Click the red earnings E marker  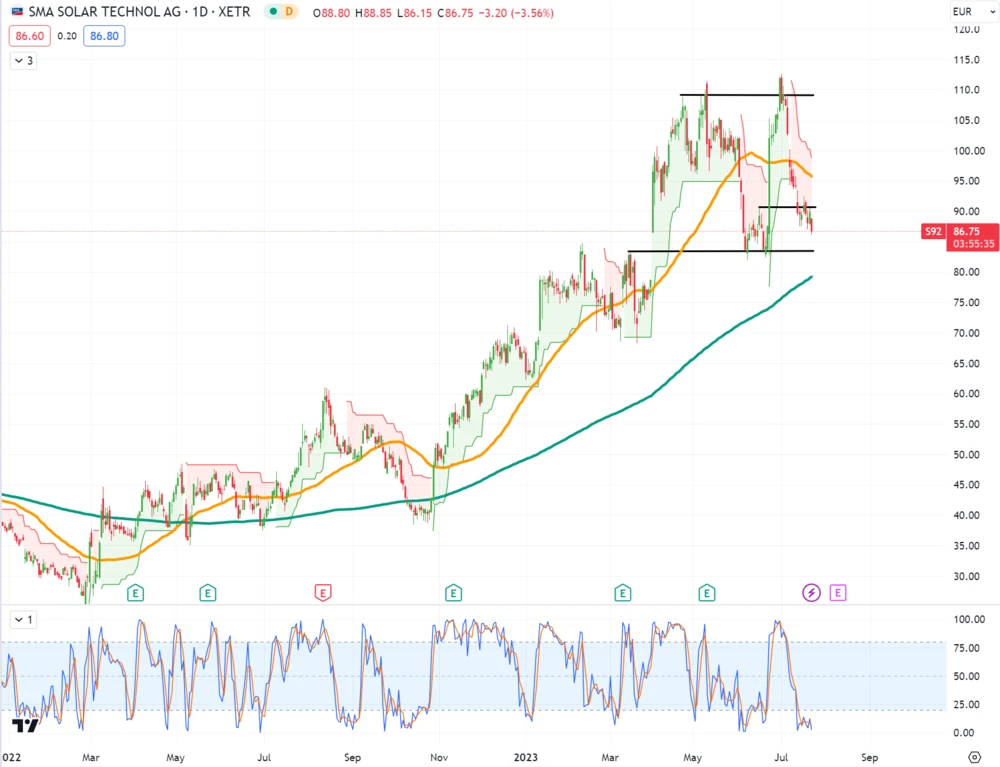[323, 593]
